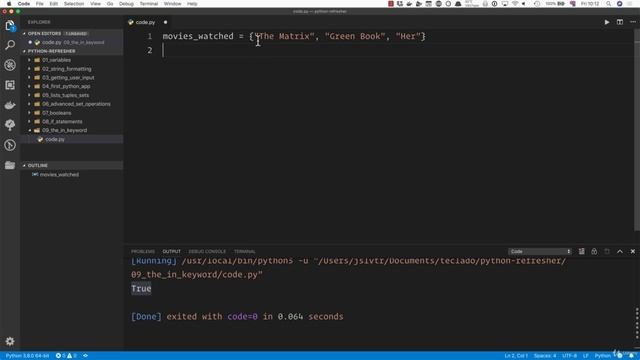Click the Python 3.8.0 interpreter status item

coord(27,356)
